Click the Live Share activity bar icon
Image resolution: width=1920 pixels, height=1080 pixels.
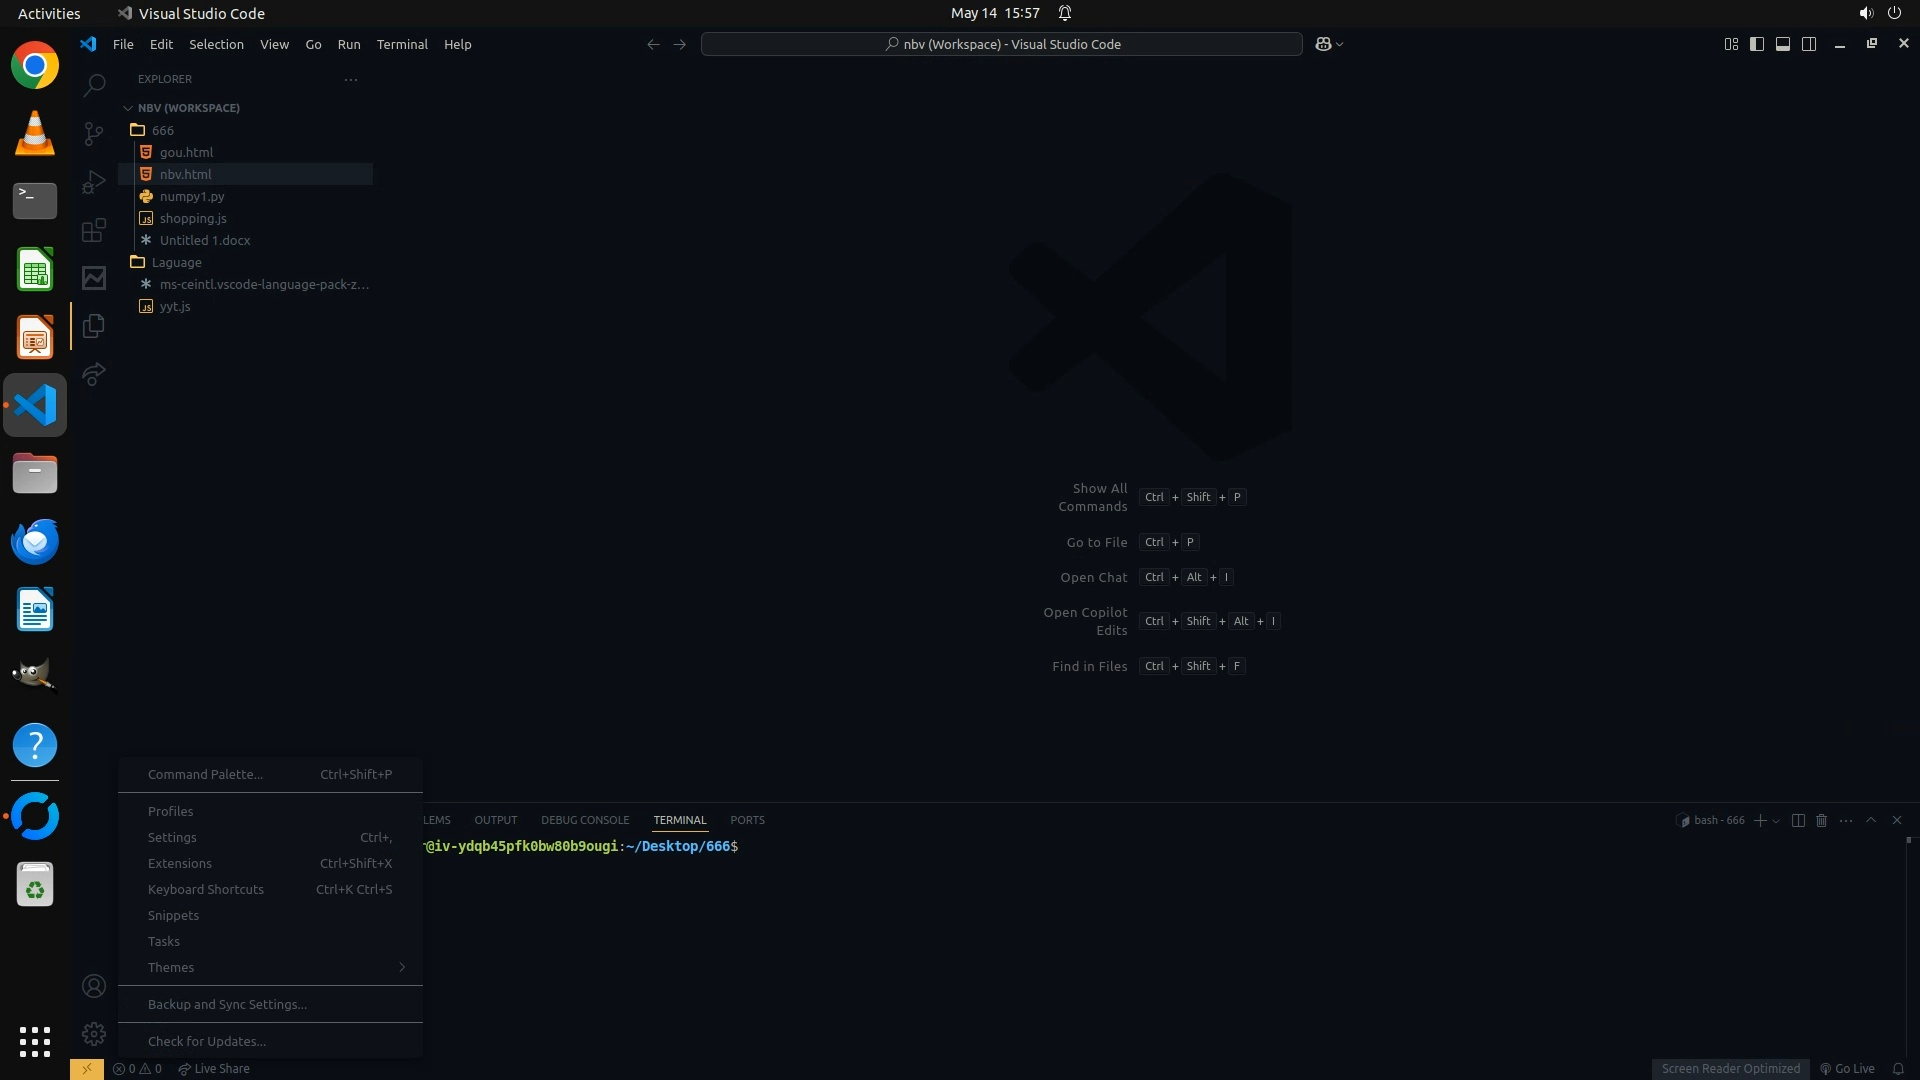point(94,374)
